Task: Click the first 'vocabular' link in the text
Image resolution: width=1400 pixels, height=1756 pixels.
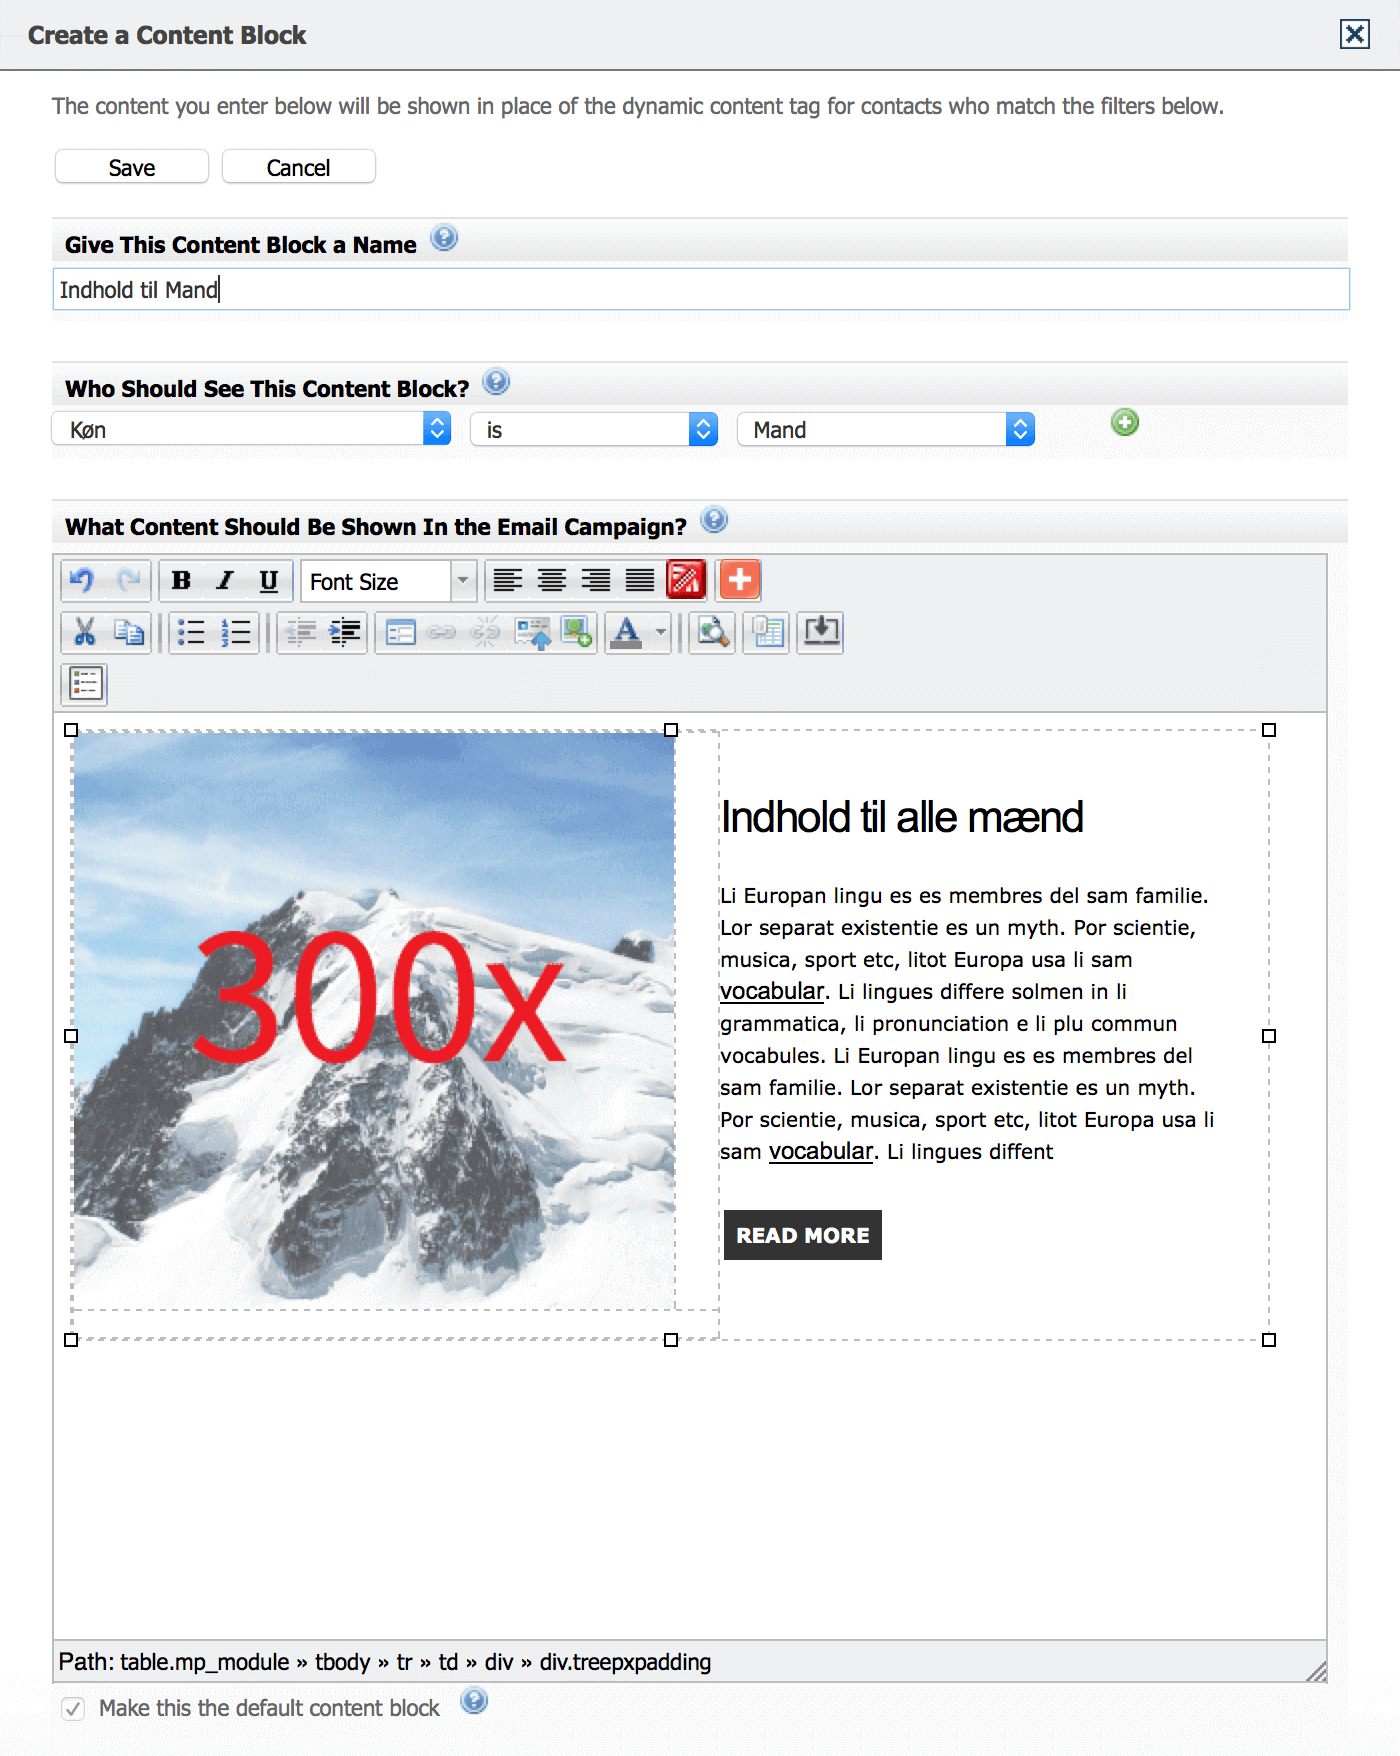Action: click(x=772, y=991)
